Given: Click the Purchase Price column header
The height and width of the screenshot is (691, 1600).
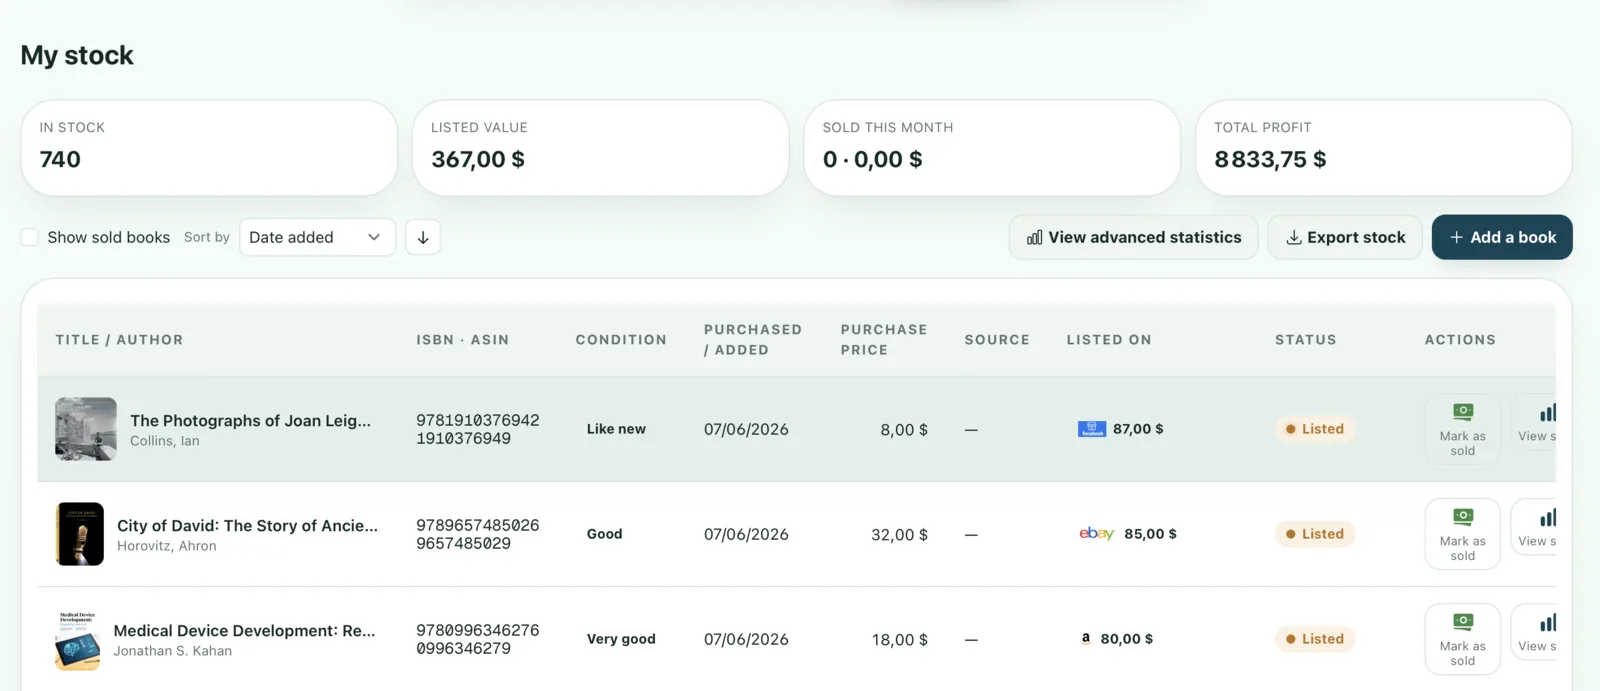Looking at the screenshot, I should (884, 340).
